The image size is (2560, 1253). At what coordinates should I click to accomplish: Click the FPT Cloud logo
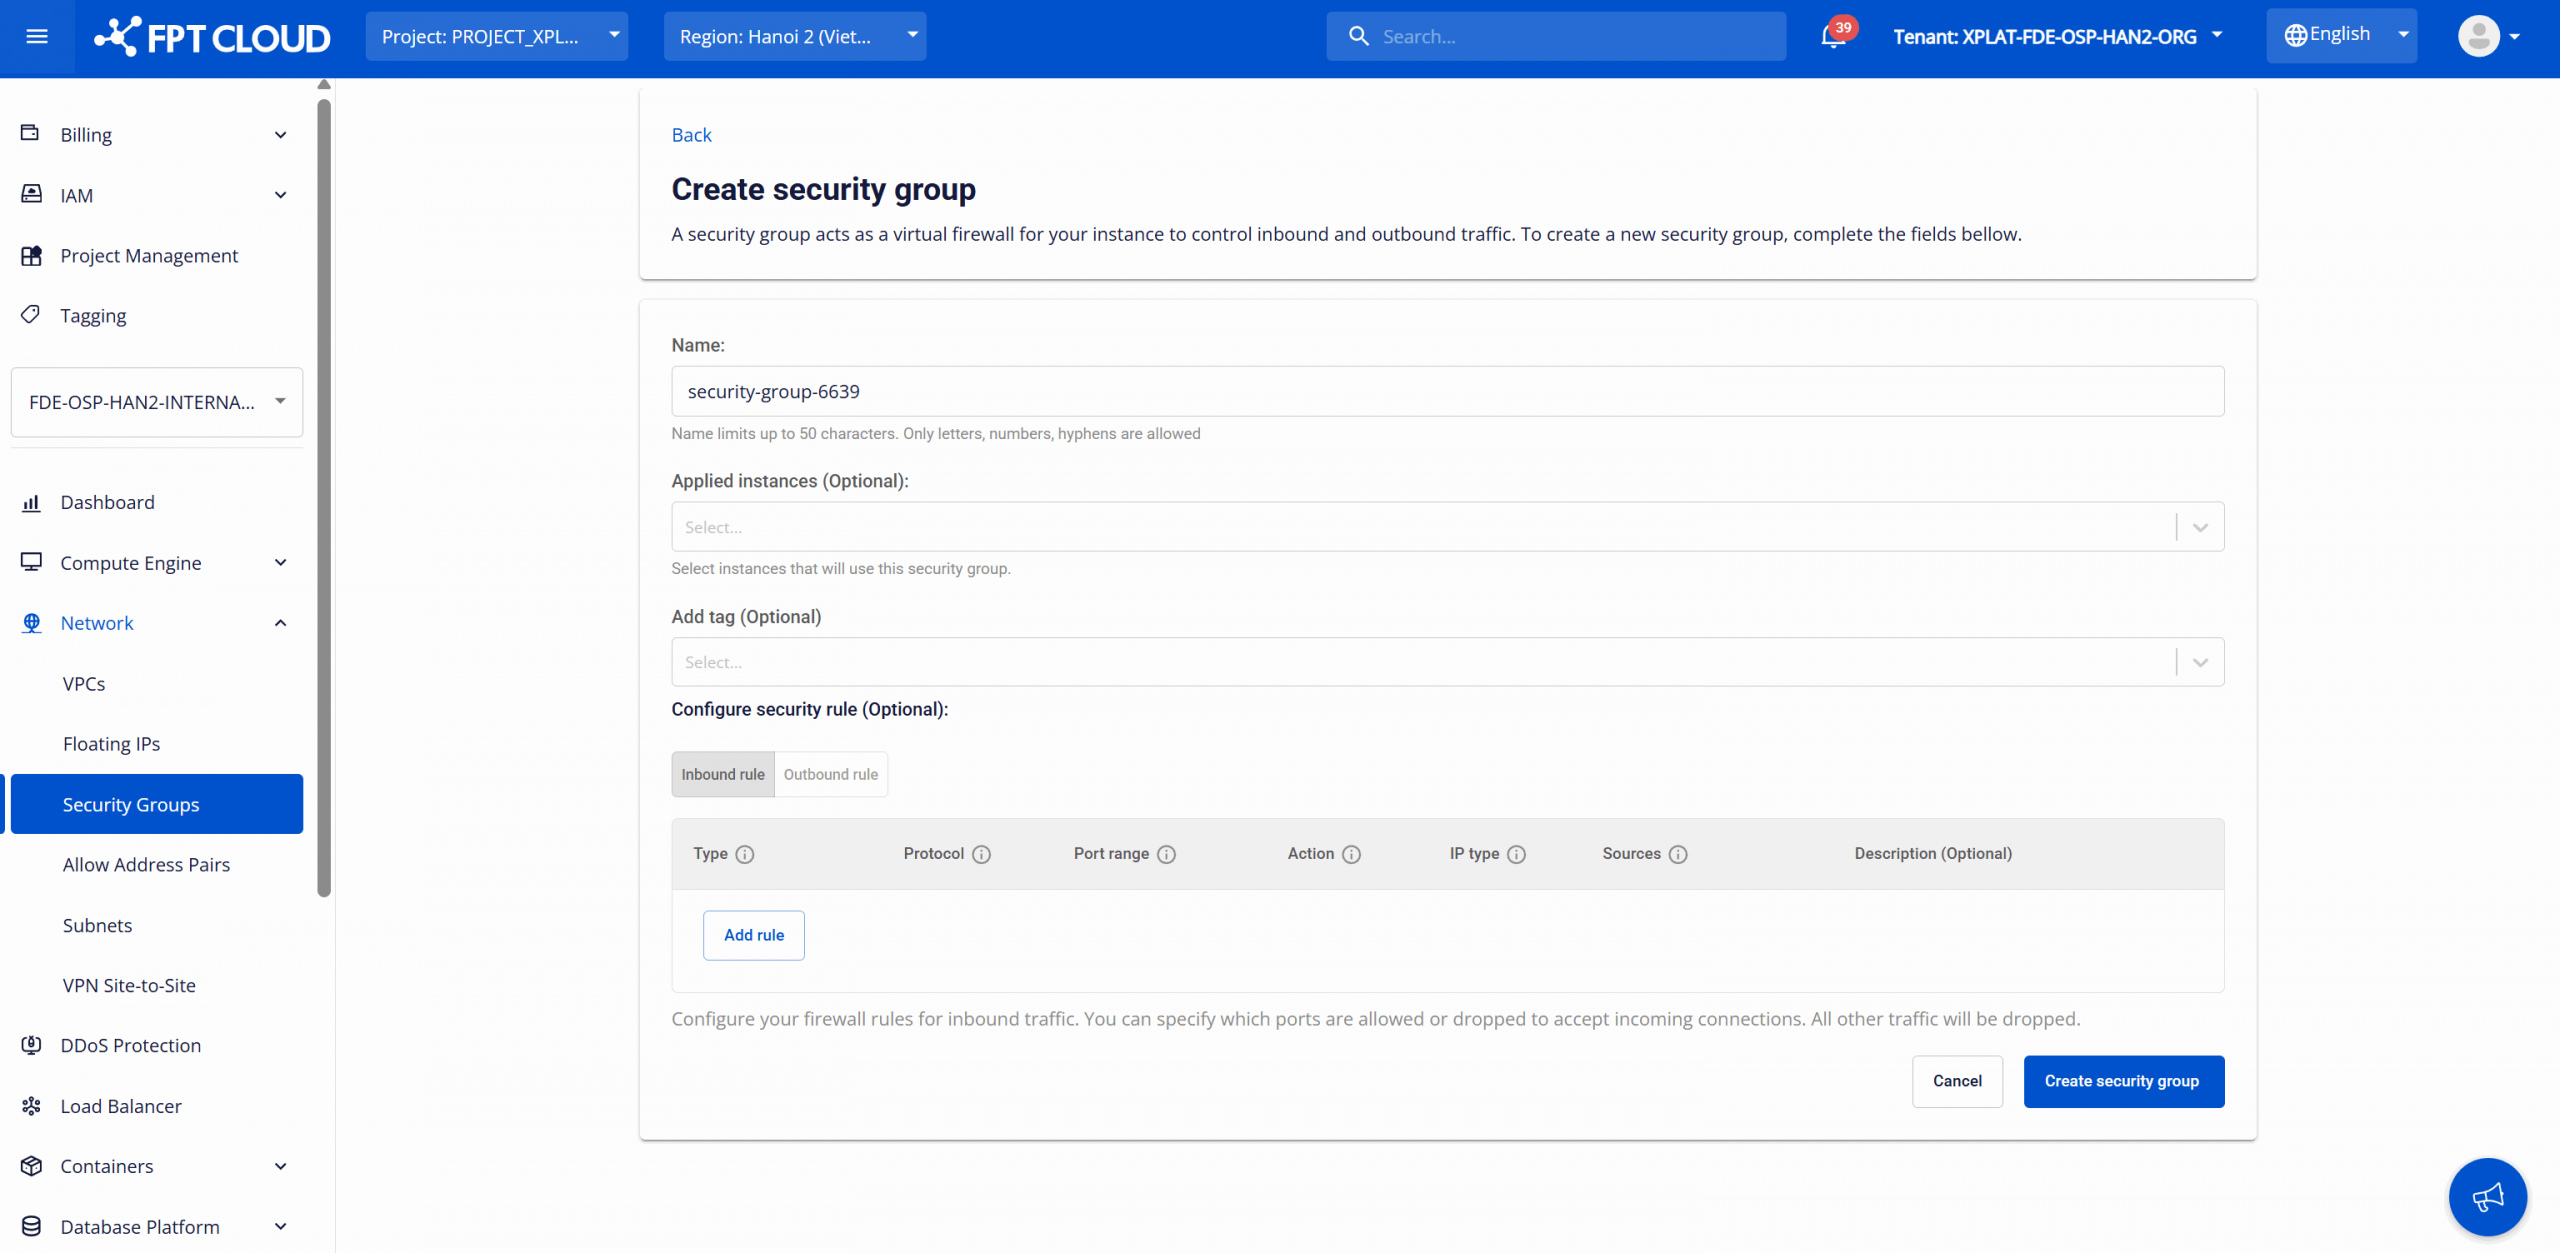(x=212, y=37)
